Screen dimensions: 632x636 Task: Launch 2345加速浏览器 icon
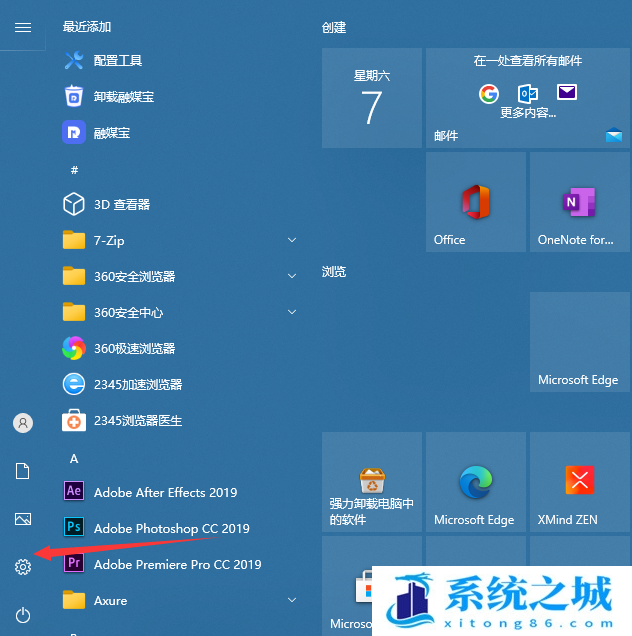[74, 384]
